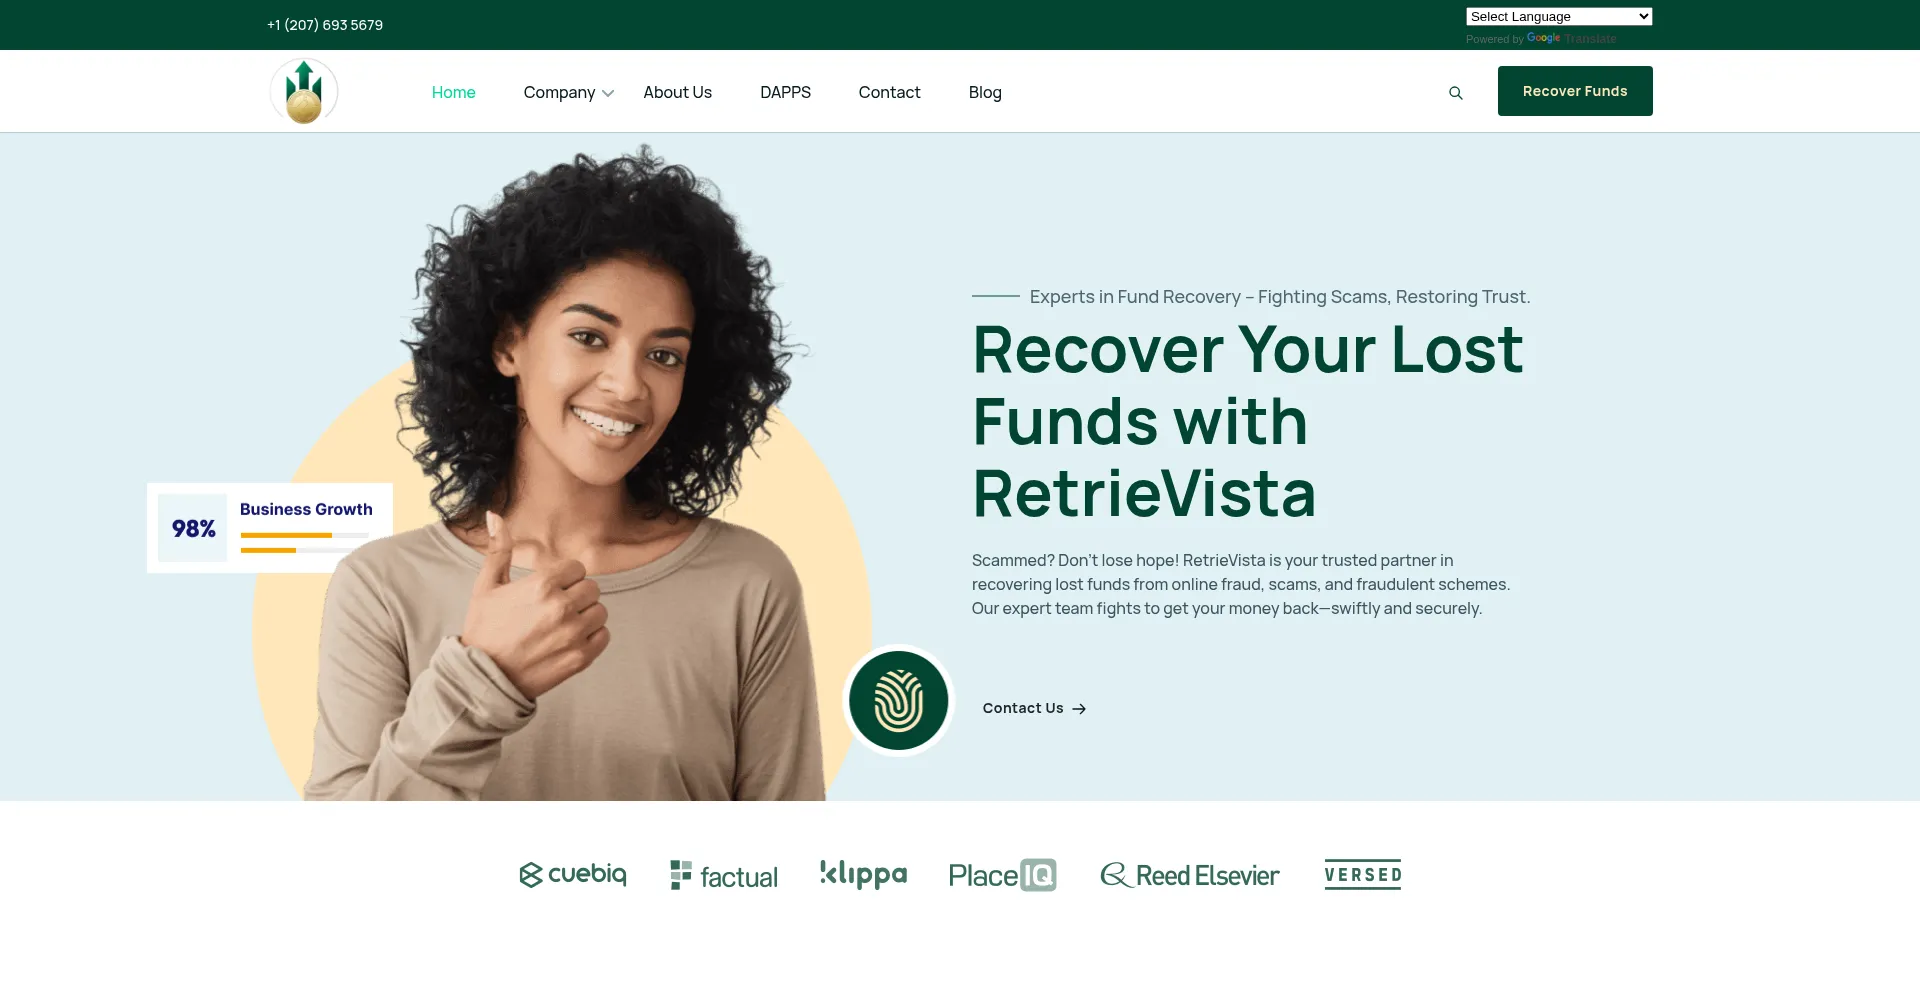
Task: Go to the Home menu item
Action: tap(453, 92)
